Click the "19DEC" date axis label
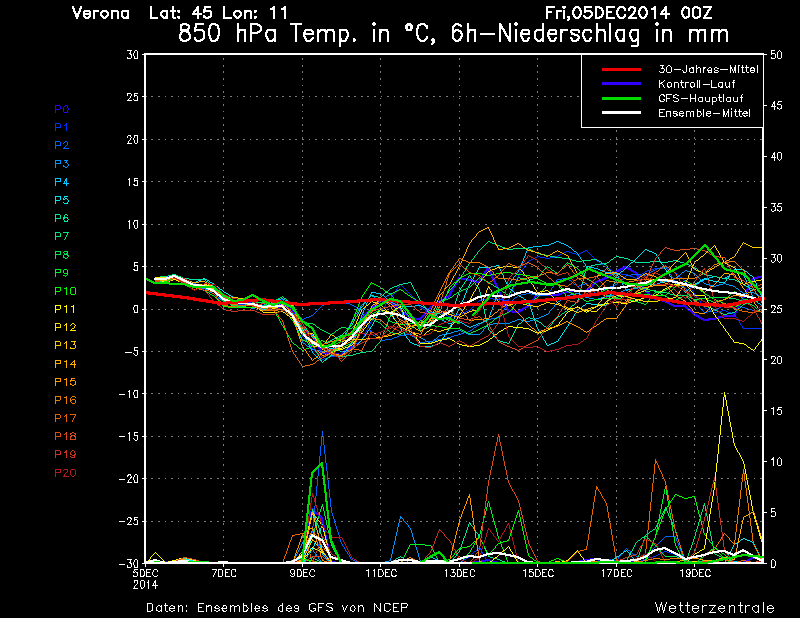800x618 pixels. [x=695, y=574]
